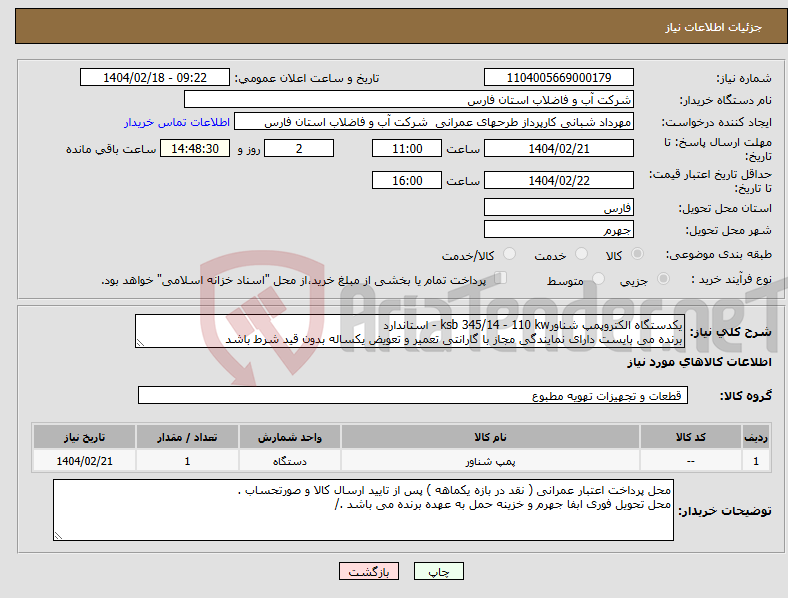Click the چاپ (print) button
788x598 pixels.
[438, 571]
